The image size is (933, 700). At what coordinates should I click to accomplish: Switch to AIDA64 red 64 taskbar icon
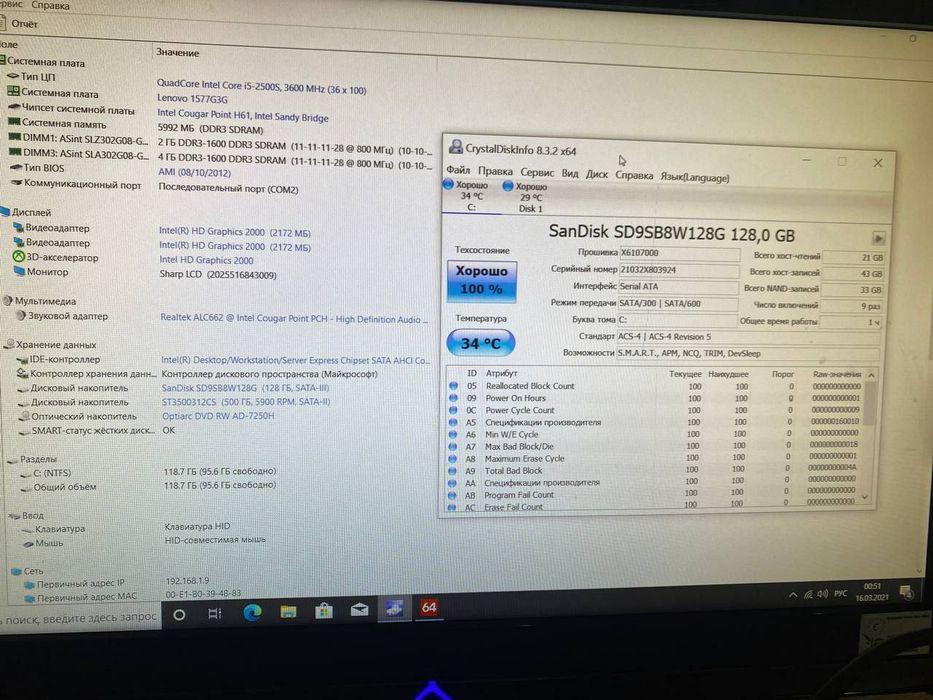[x=429, y=607]
